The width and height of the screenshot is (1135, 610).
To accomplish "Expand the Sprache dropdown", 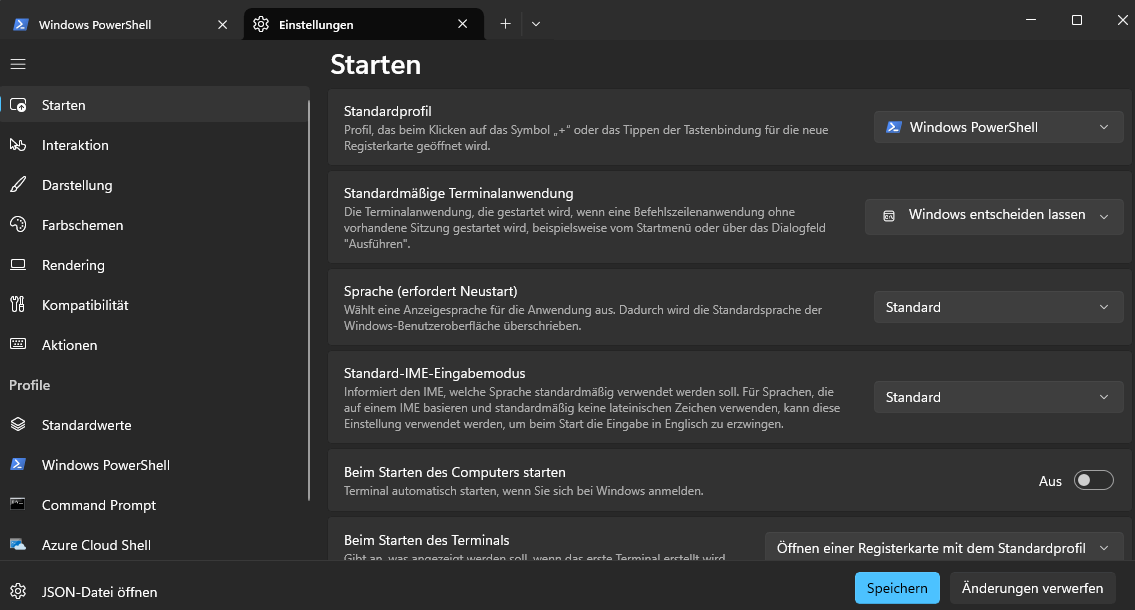I will pos(998,307).
